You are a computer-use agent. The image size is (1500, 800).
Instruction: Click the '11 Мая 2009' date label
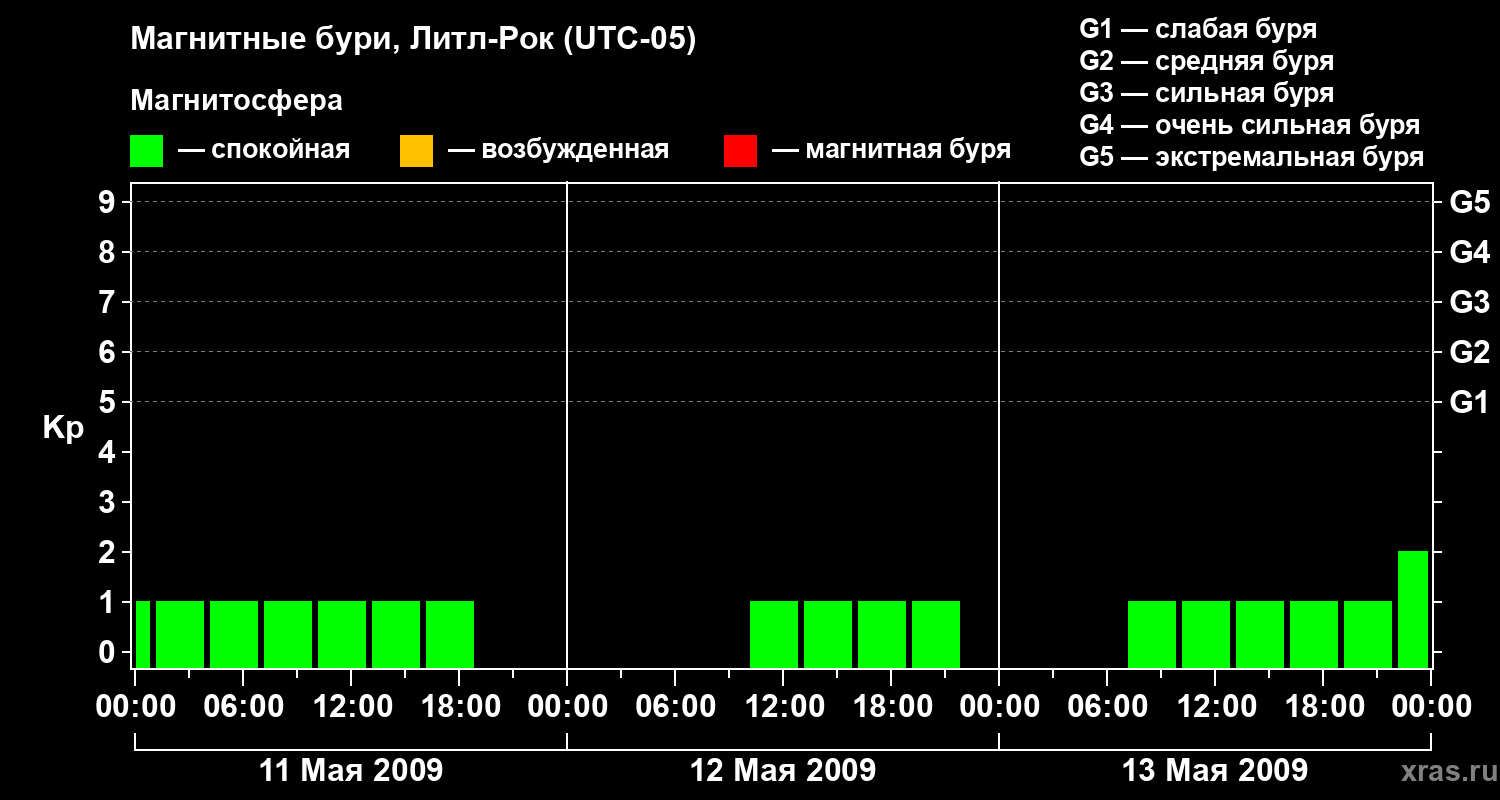click(351, 770)
